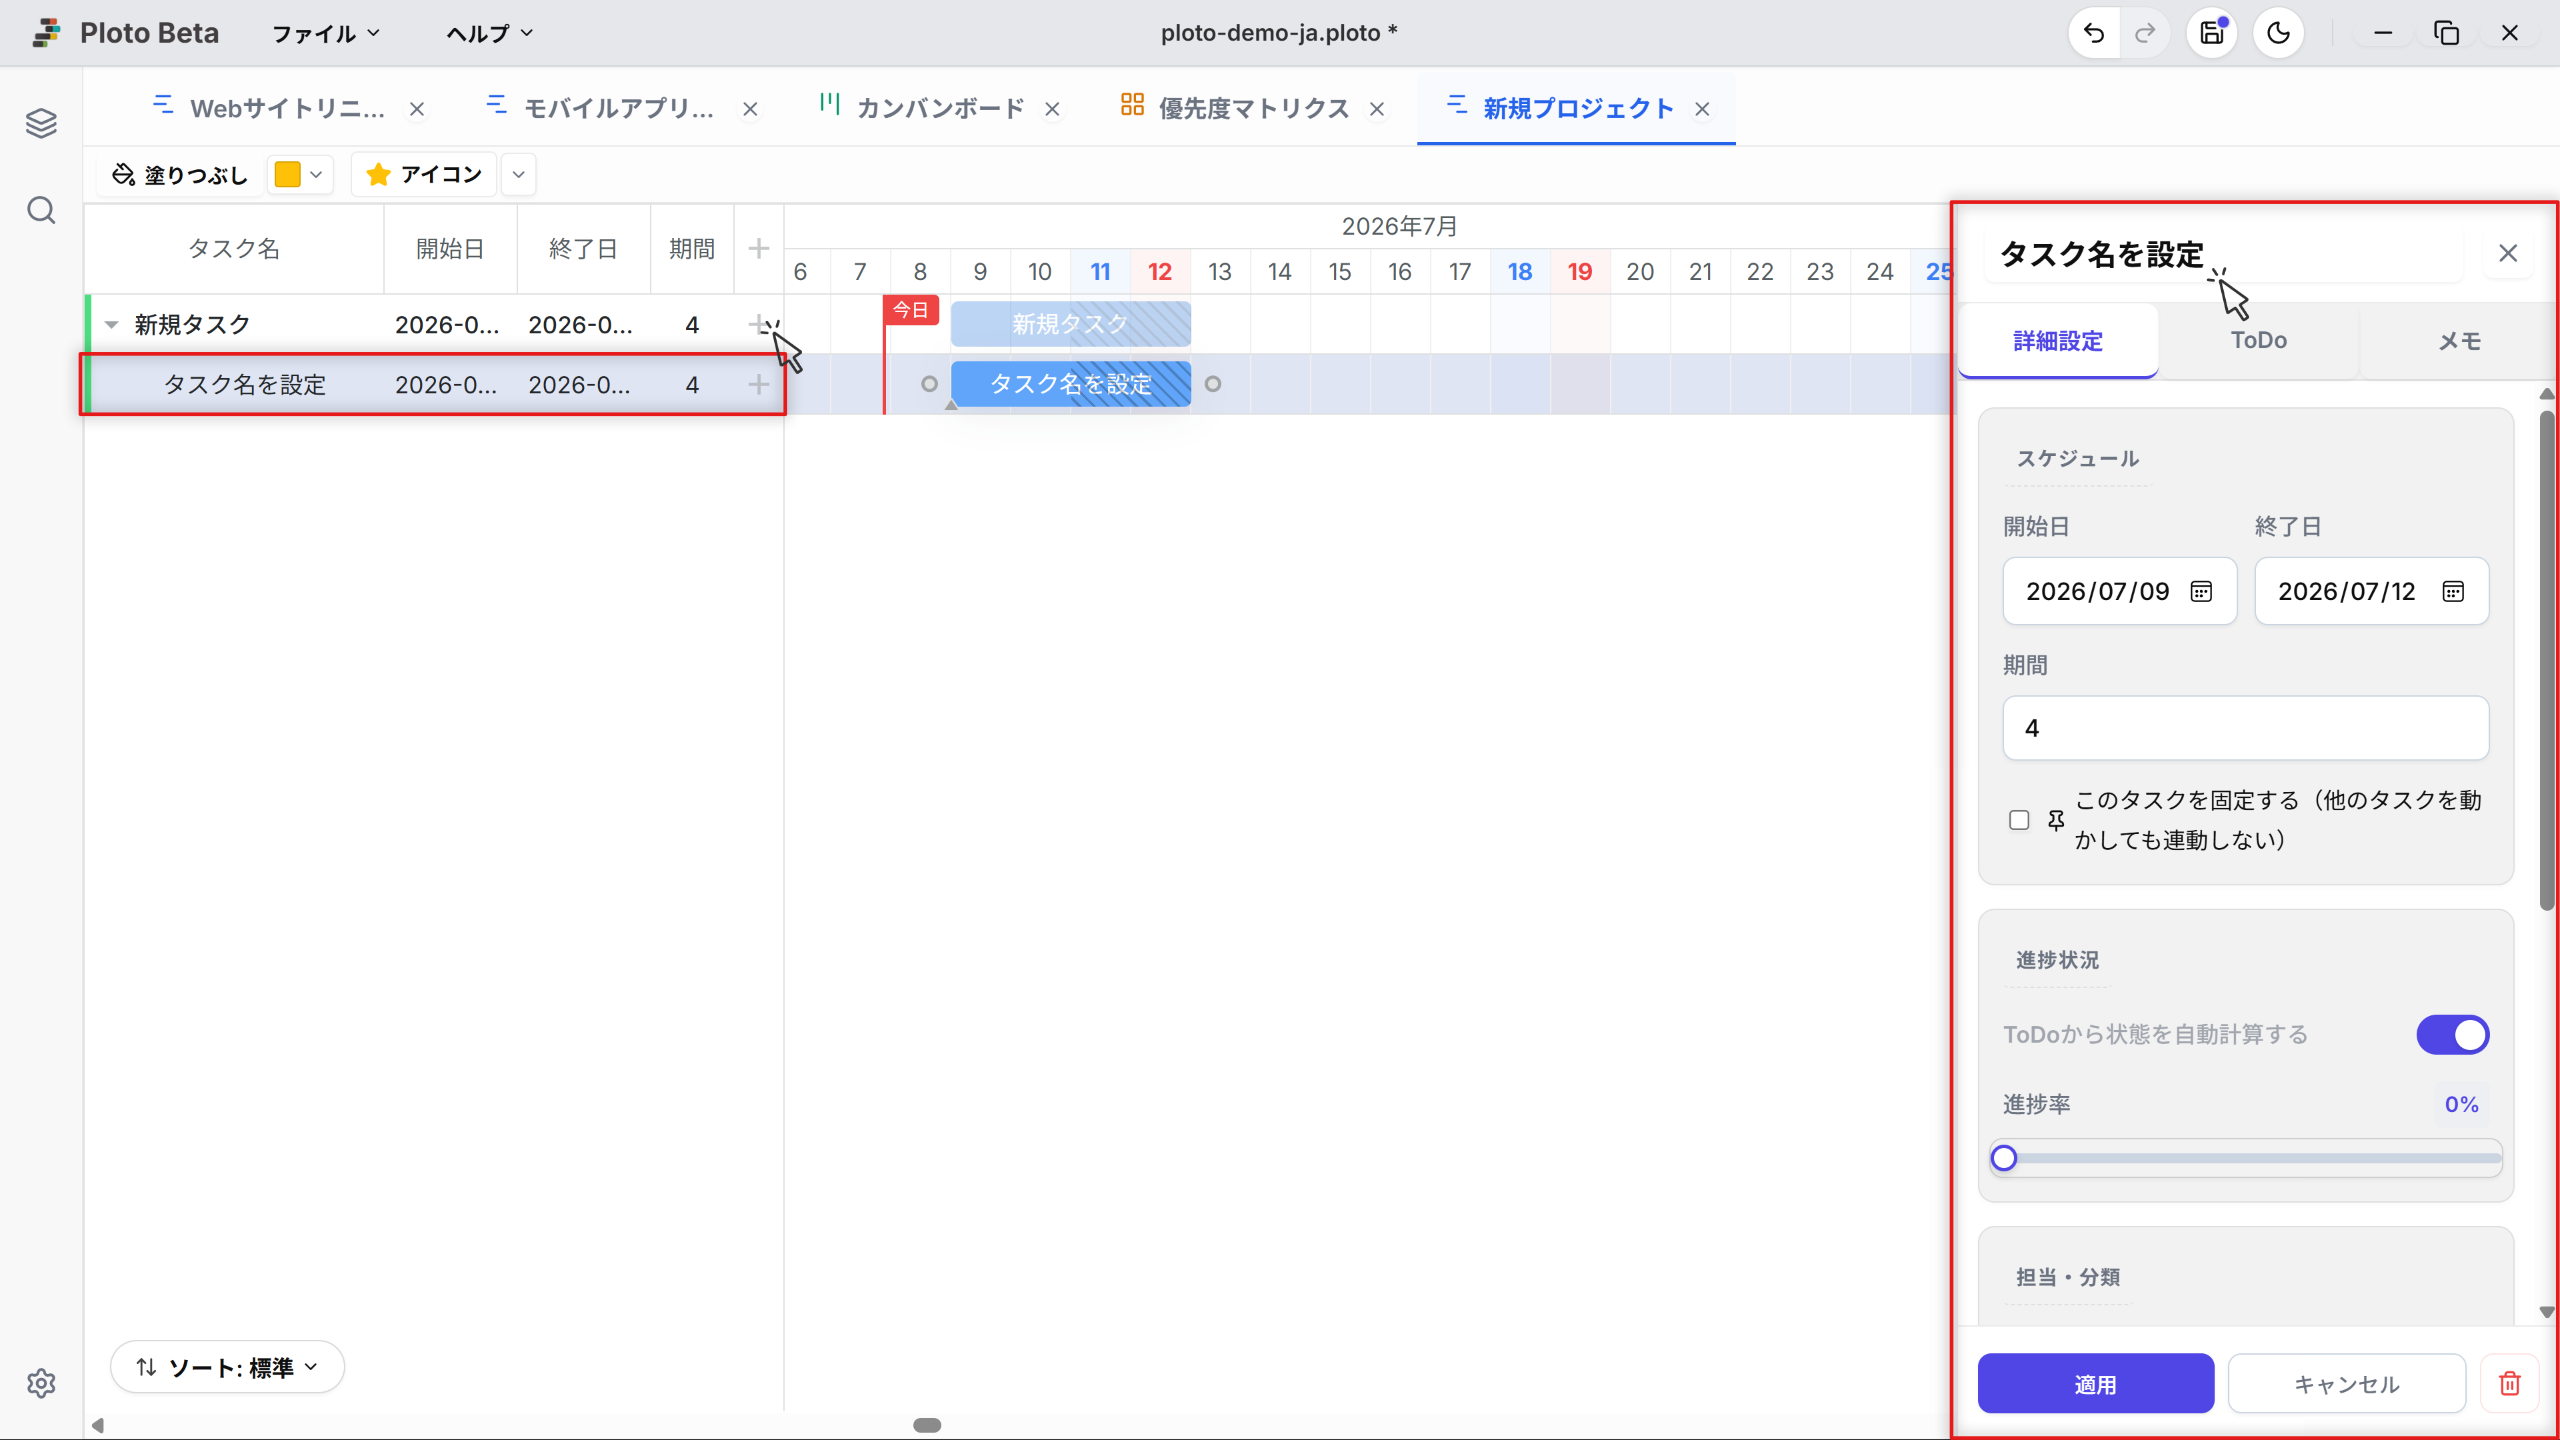Screen dimensions: 2560x1440
Task: Toggle dark mode with the moon icon
Action: tap(2278, 33)
